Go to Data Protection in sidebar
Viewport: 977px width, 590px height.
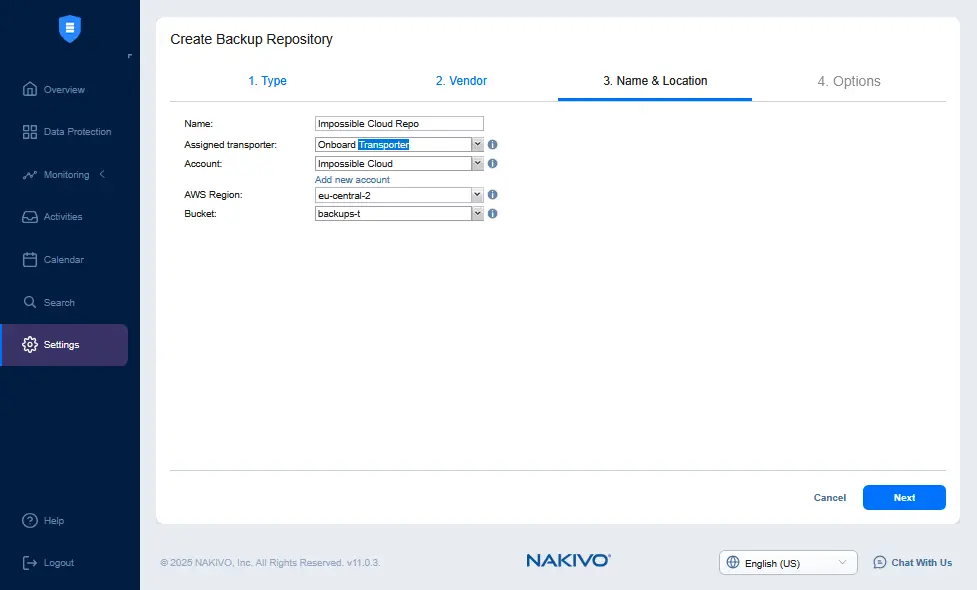pyautogui.click(x=76, y=132)
